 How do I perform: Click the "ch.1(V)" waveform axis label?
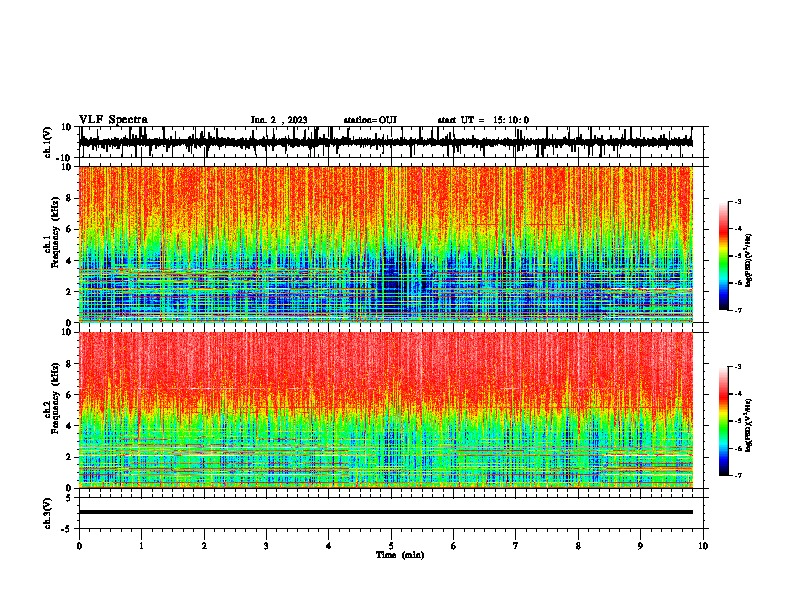48,142
